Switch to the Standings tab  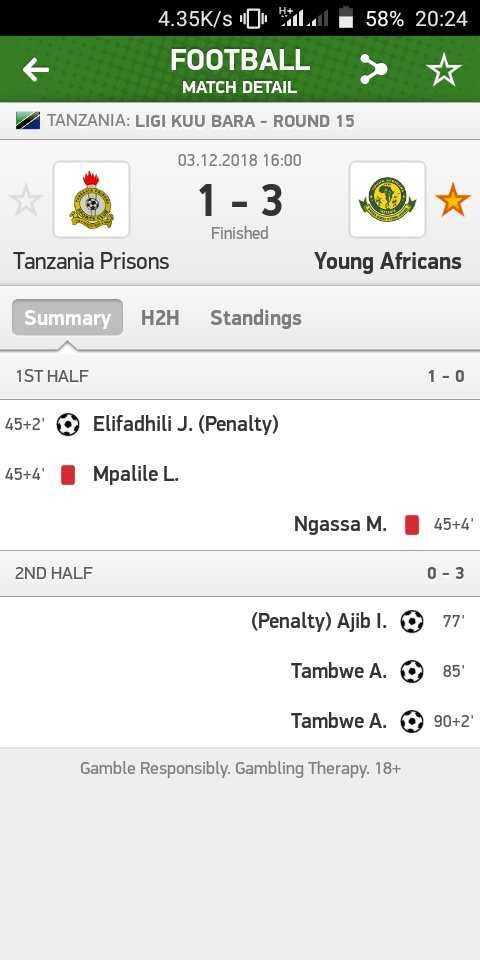click(x=256, y=318)
